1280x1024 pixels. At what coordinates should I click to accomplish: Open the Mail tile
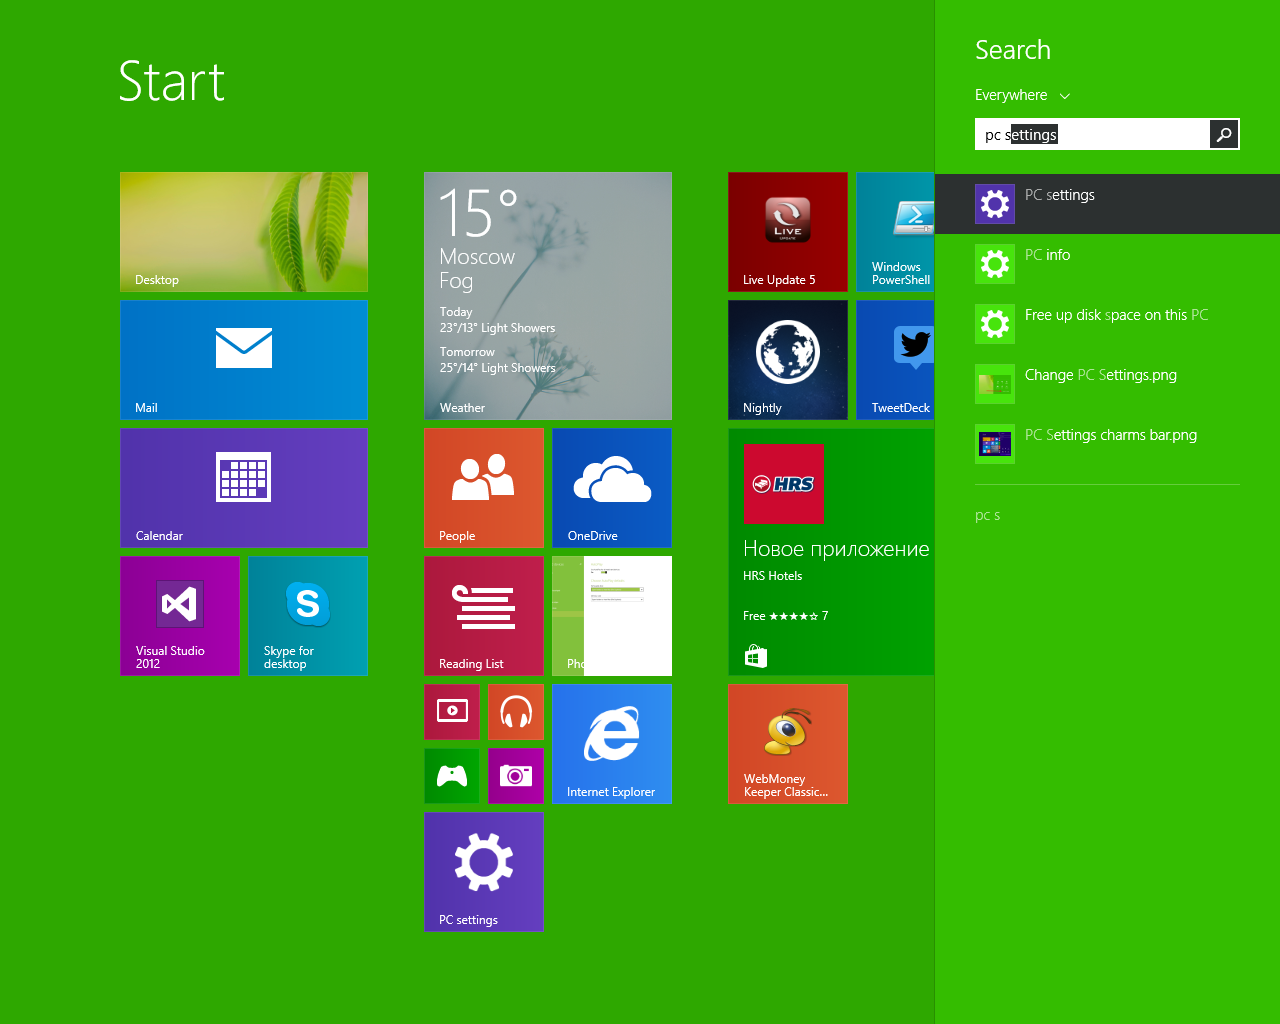[244, 360]
